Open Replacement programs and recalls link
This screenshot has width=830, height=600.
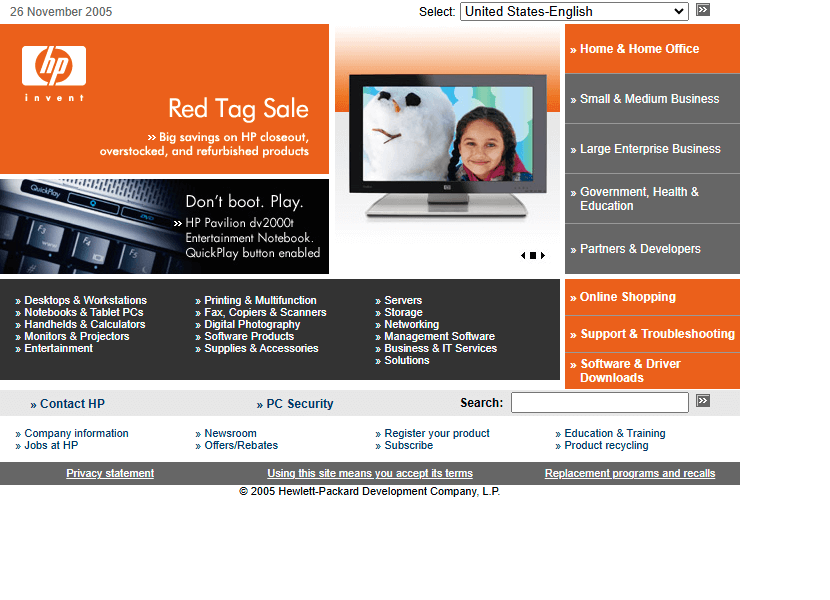coord(630,473)
